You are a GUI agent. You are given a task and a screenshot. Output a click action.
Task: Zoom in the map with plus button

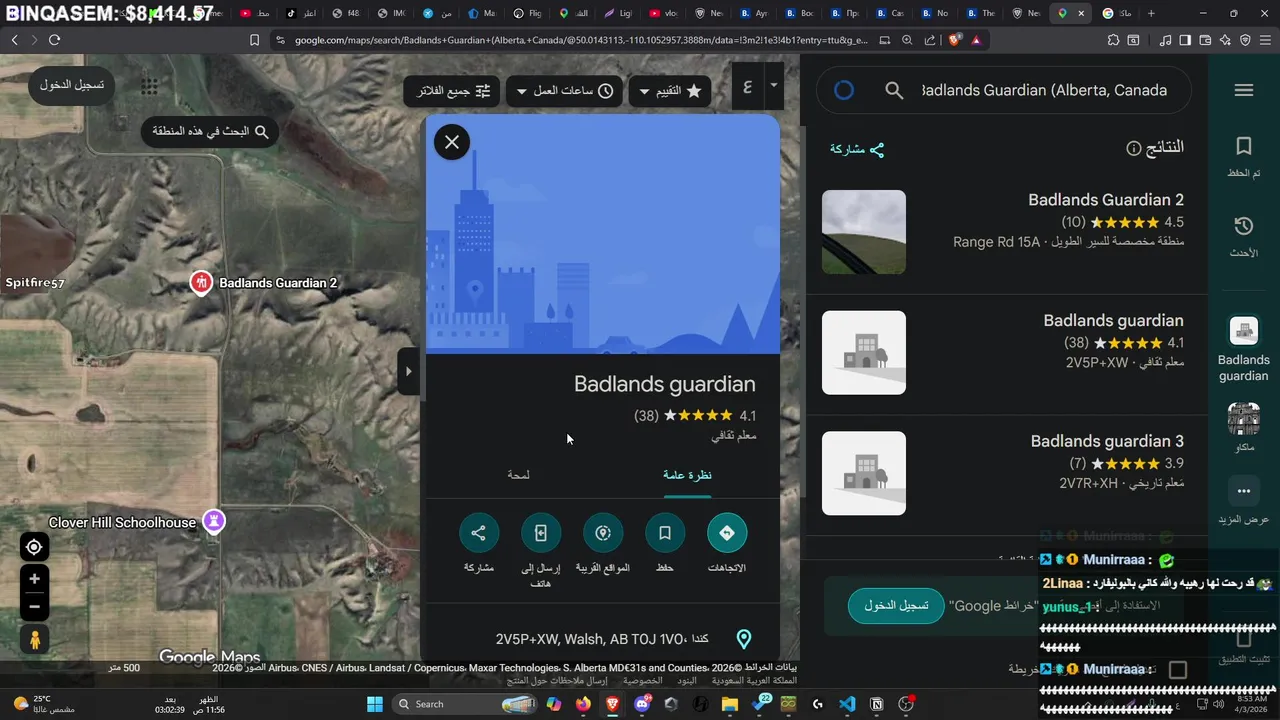point(34,579)
